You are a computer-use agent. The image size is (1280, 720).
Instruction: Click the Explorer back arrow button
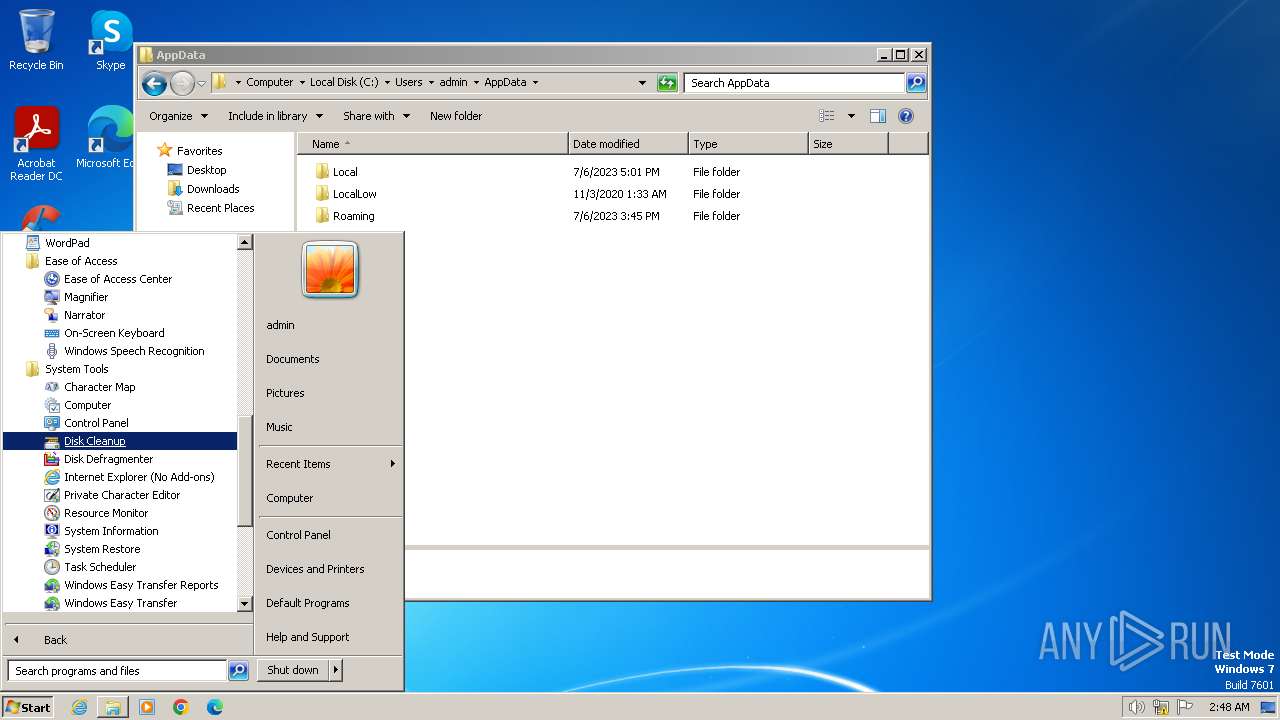pyautogui.click(x=154, y=83)
